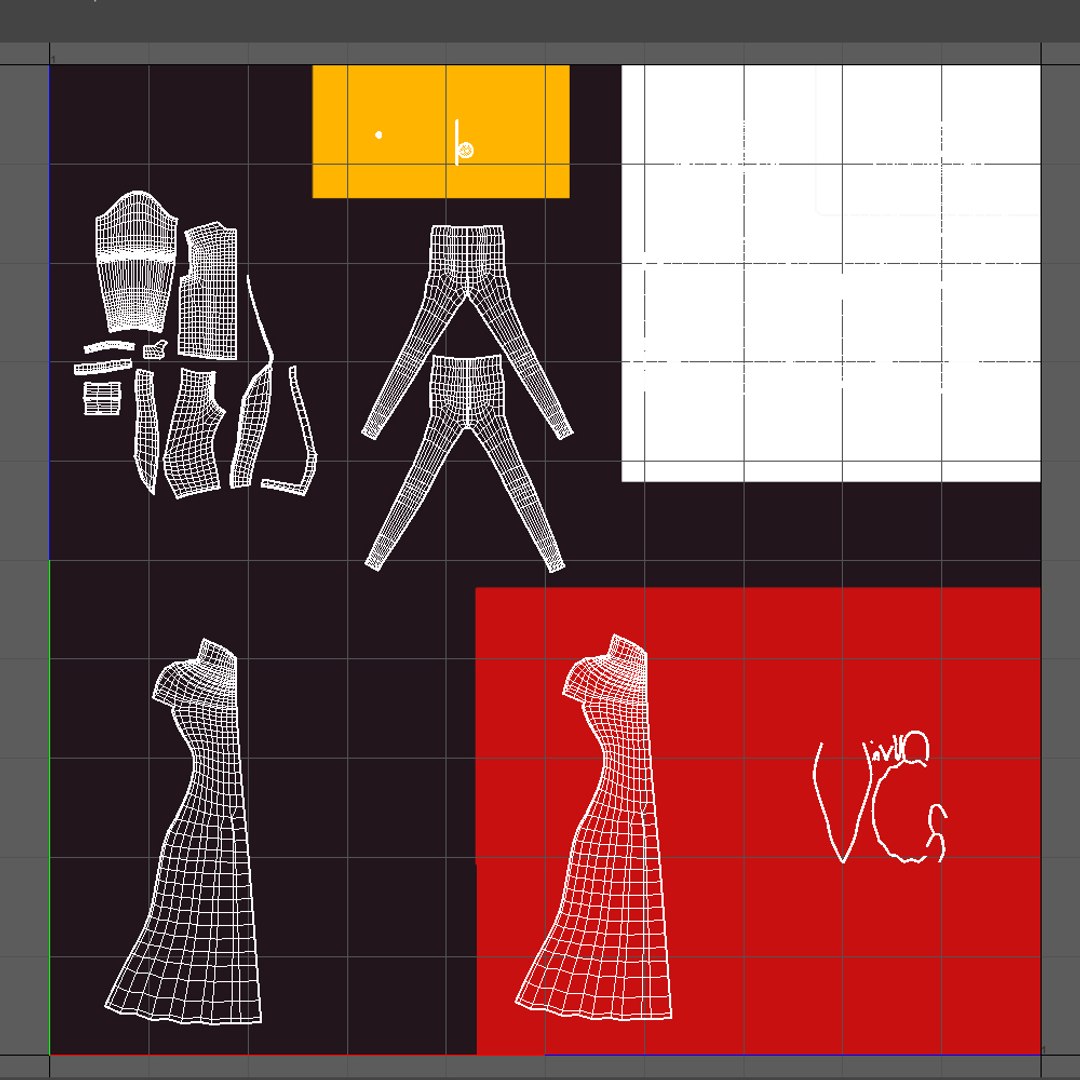Select the rounded sleeve UV shell
Screen dimensions: 1080x1080
136,262
